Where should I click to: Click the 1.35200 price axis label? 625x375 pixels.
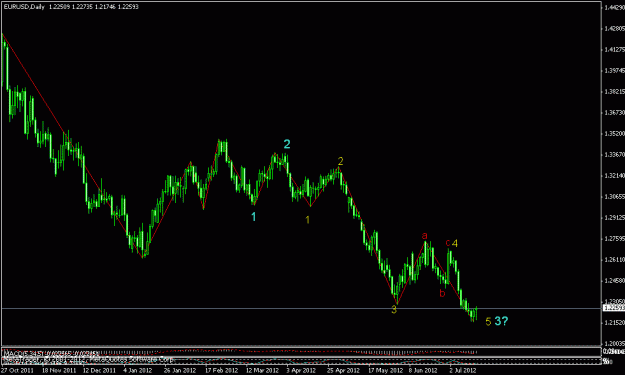pyautogui.click(x=614, y=134)
